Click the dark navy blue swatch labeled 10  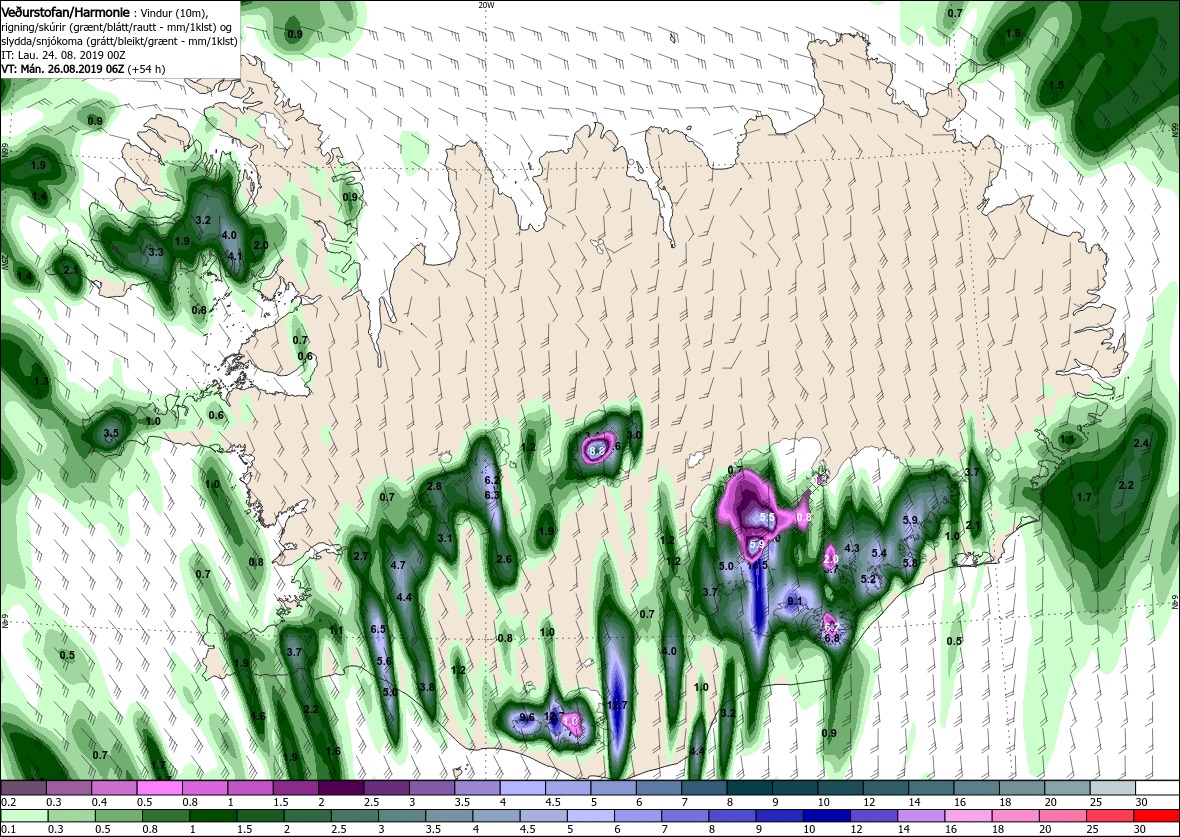pos(826,817)
